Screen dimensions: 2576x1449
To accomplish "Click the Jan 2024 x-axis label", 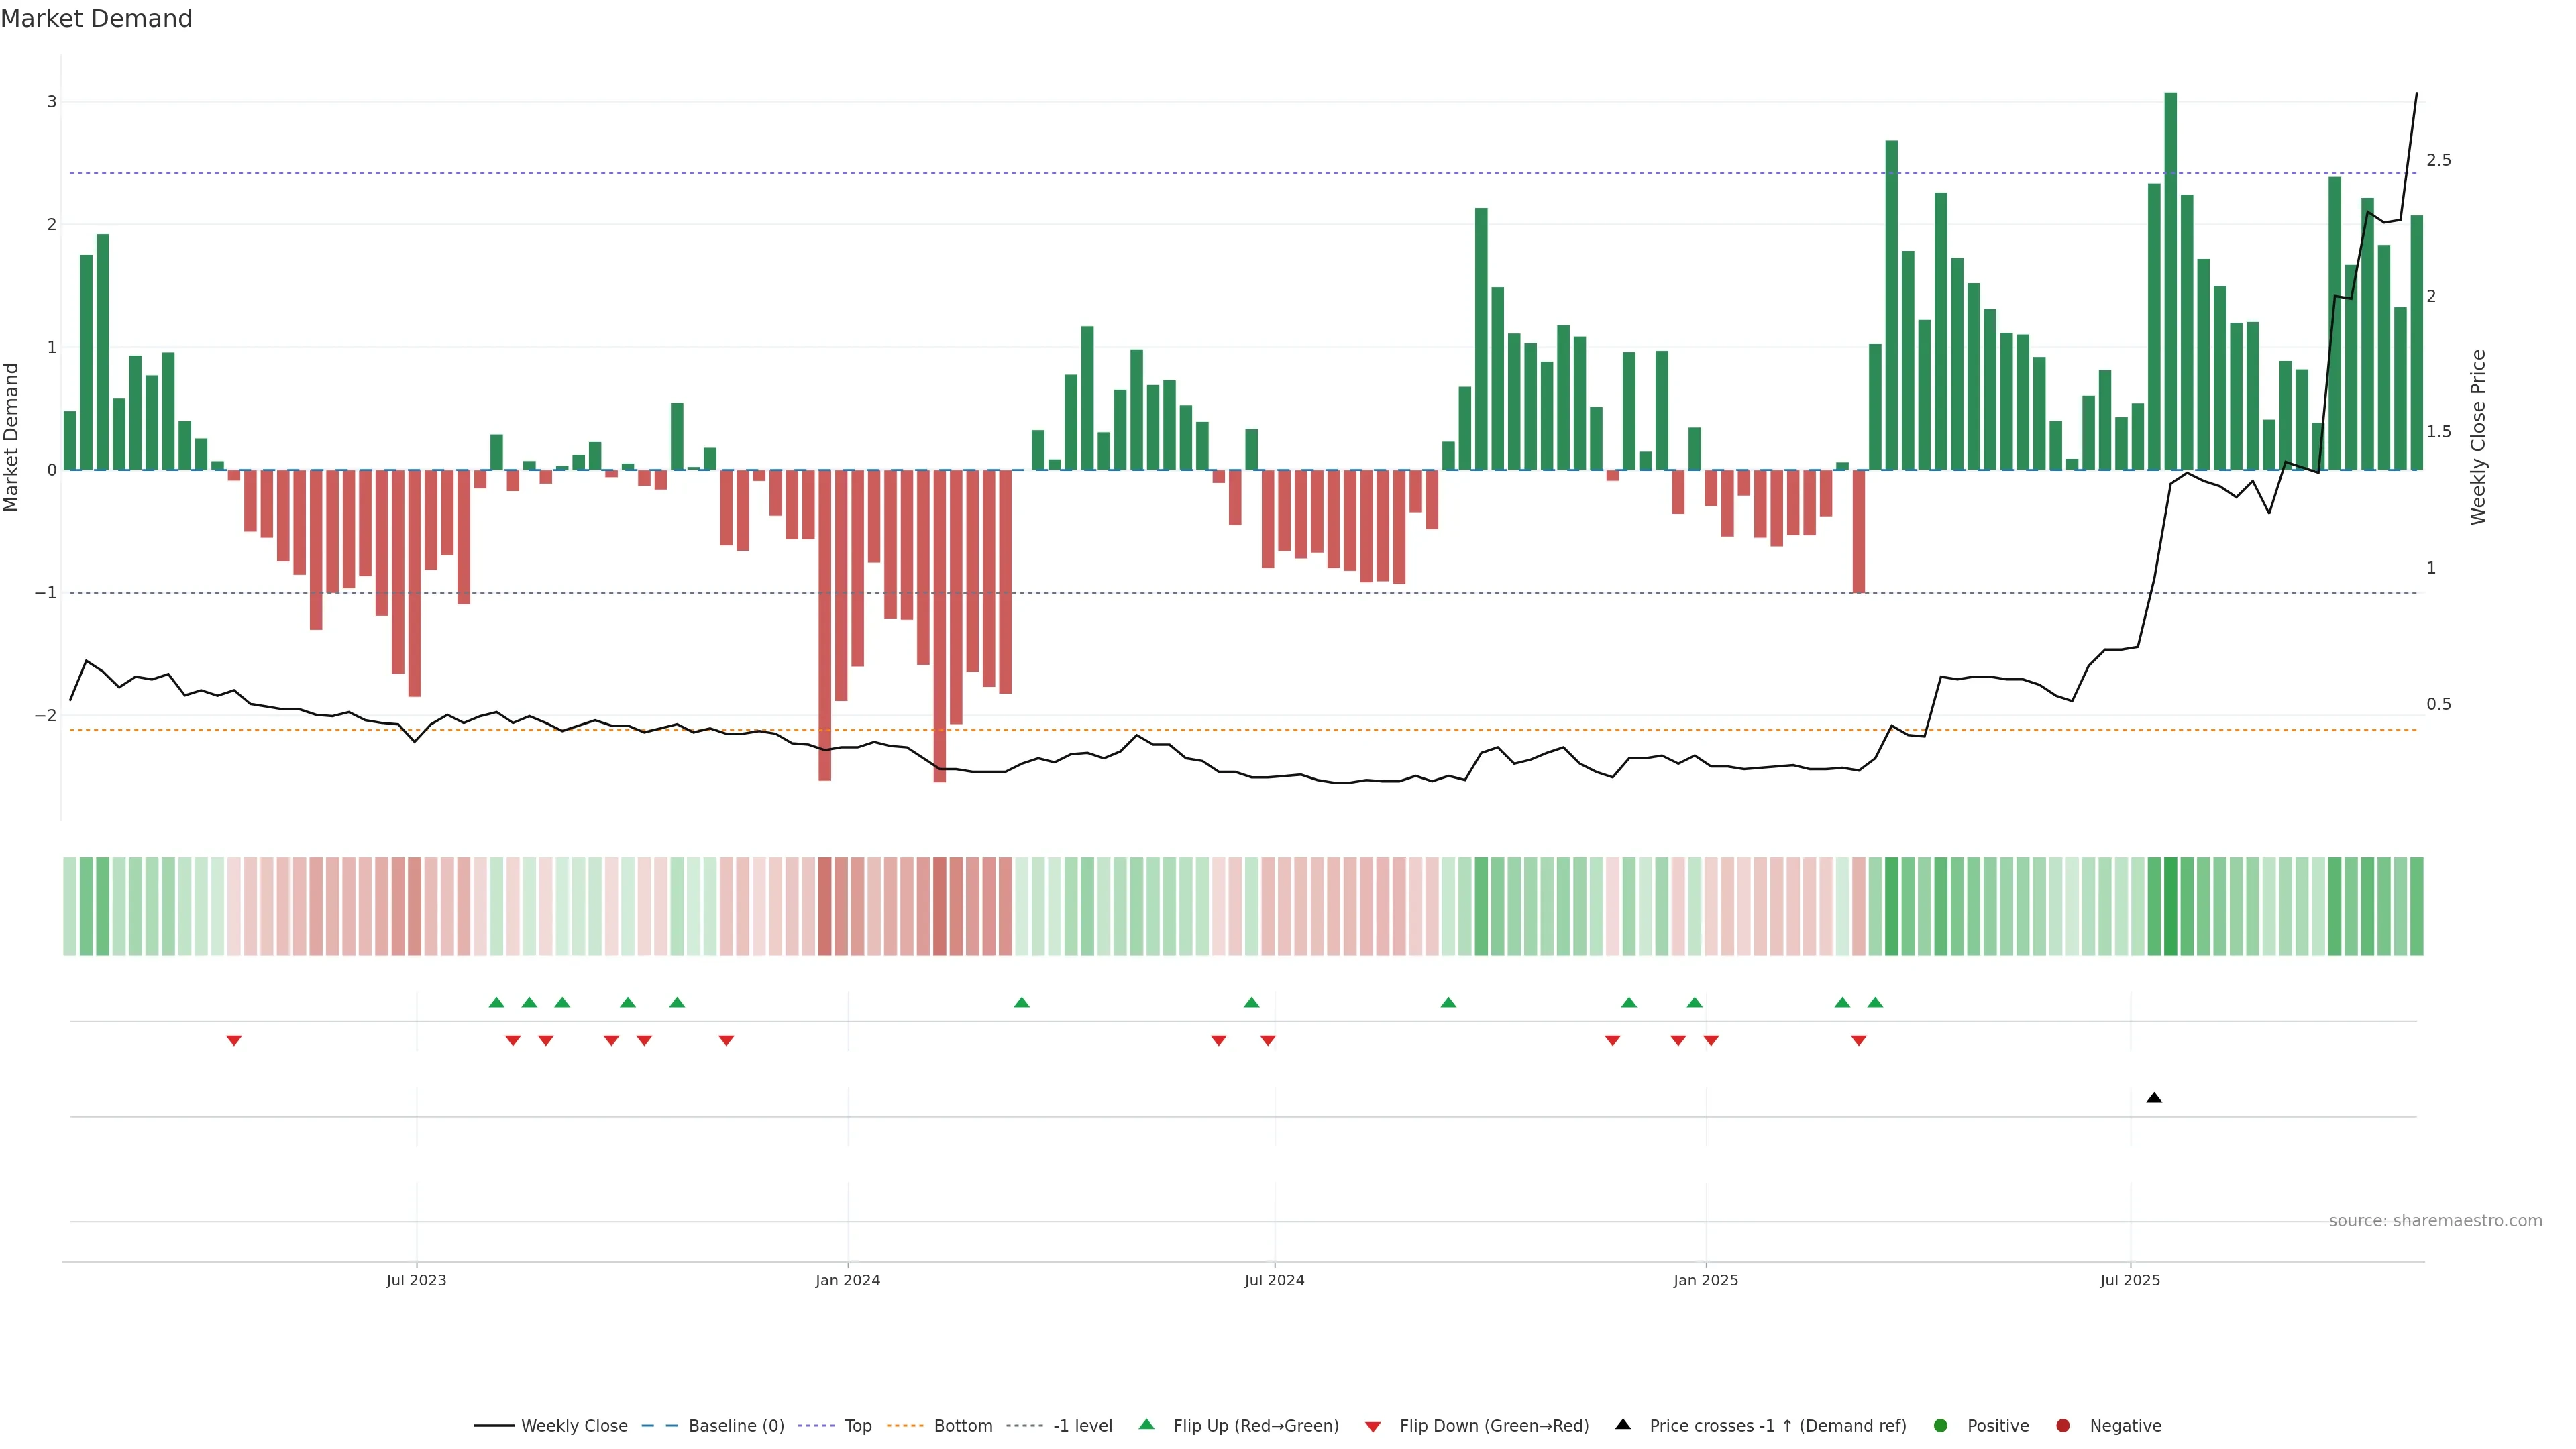I will (847, 1280).
